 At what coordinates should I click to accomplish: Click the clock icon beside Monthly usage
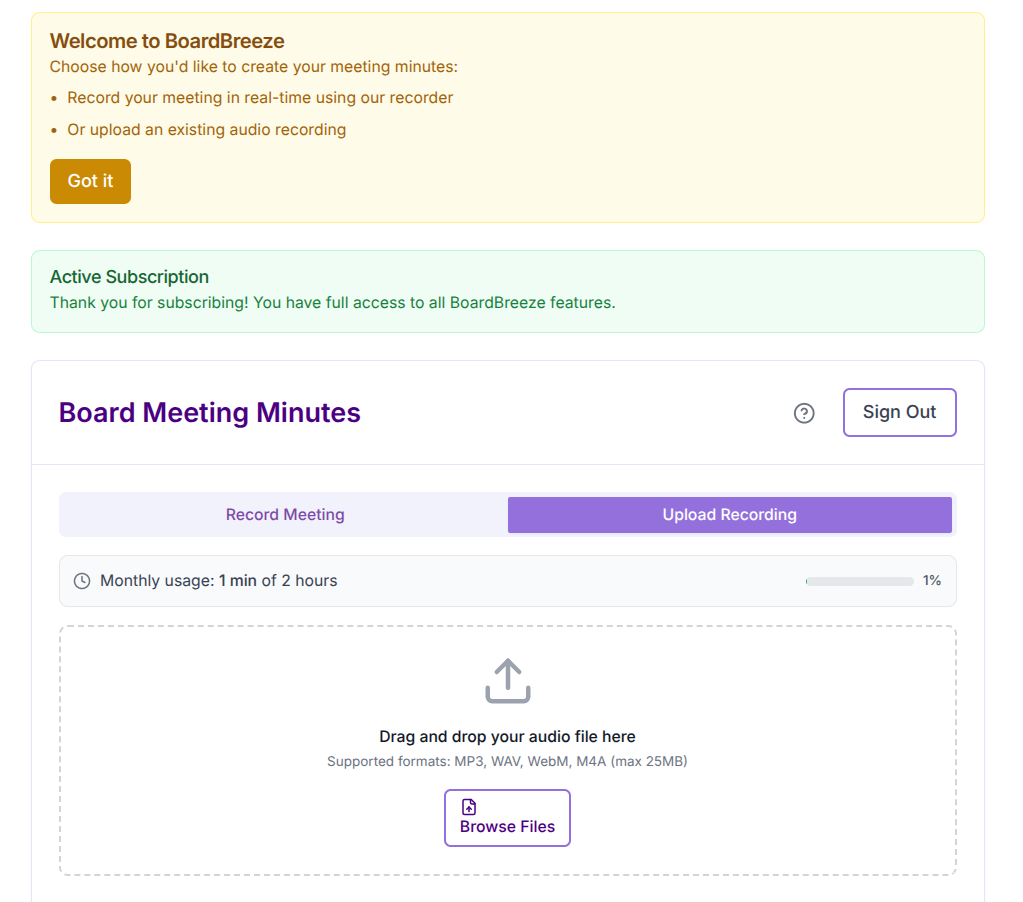(82, 581)
